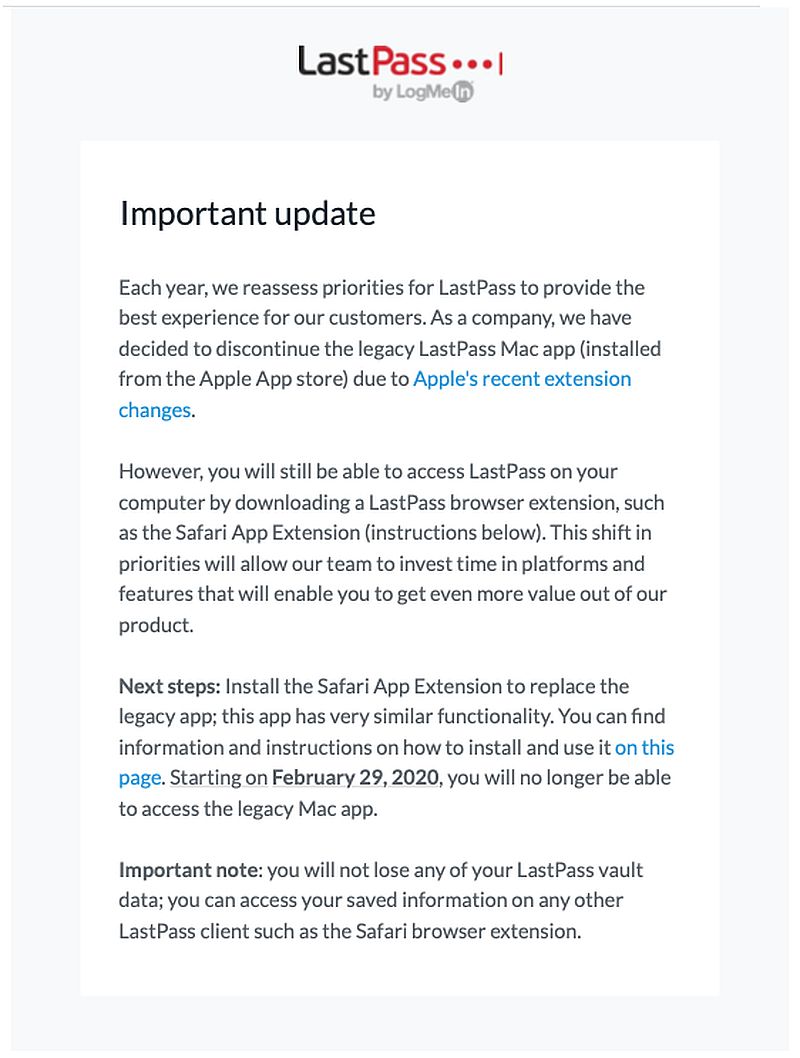800x1058 pixels.
Task: Click the 'Important update' heading
Action: pyautogui.click(x=248, y=214)
